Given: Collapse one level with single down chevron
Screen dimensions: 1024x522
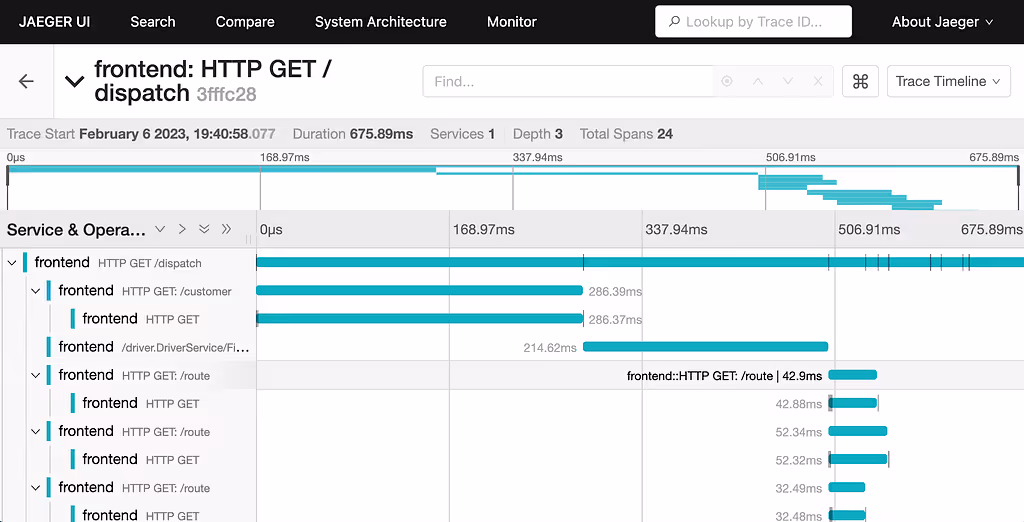Looking at the screenshot, I should (x=160, y=229).
